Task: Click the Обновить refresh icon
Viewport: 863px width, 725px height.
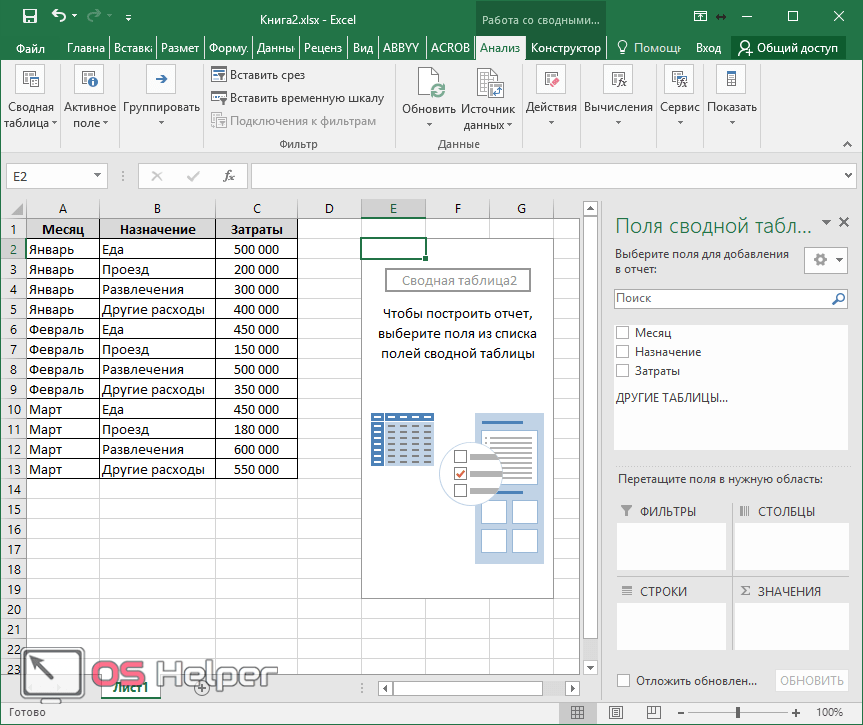Action: click(x=429, y=84)
